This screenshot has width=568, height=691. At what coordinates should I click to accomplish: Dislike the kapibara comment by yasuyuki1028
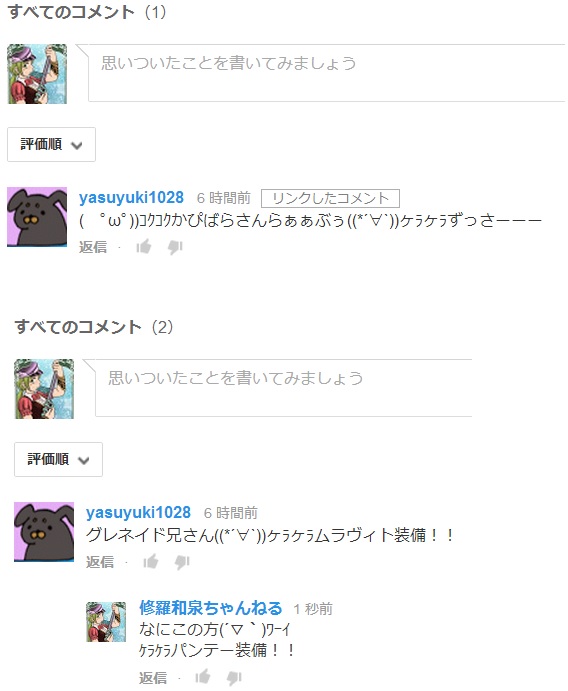[x=175, y=248]
